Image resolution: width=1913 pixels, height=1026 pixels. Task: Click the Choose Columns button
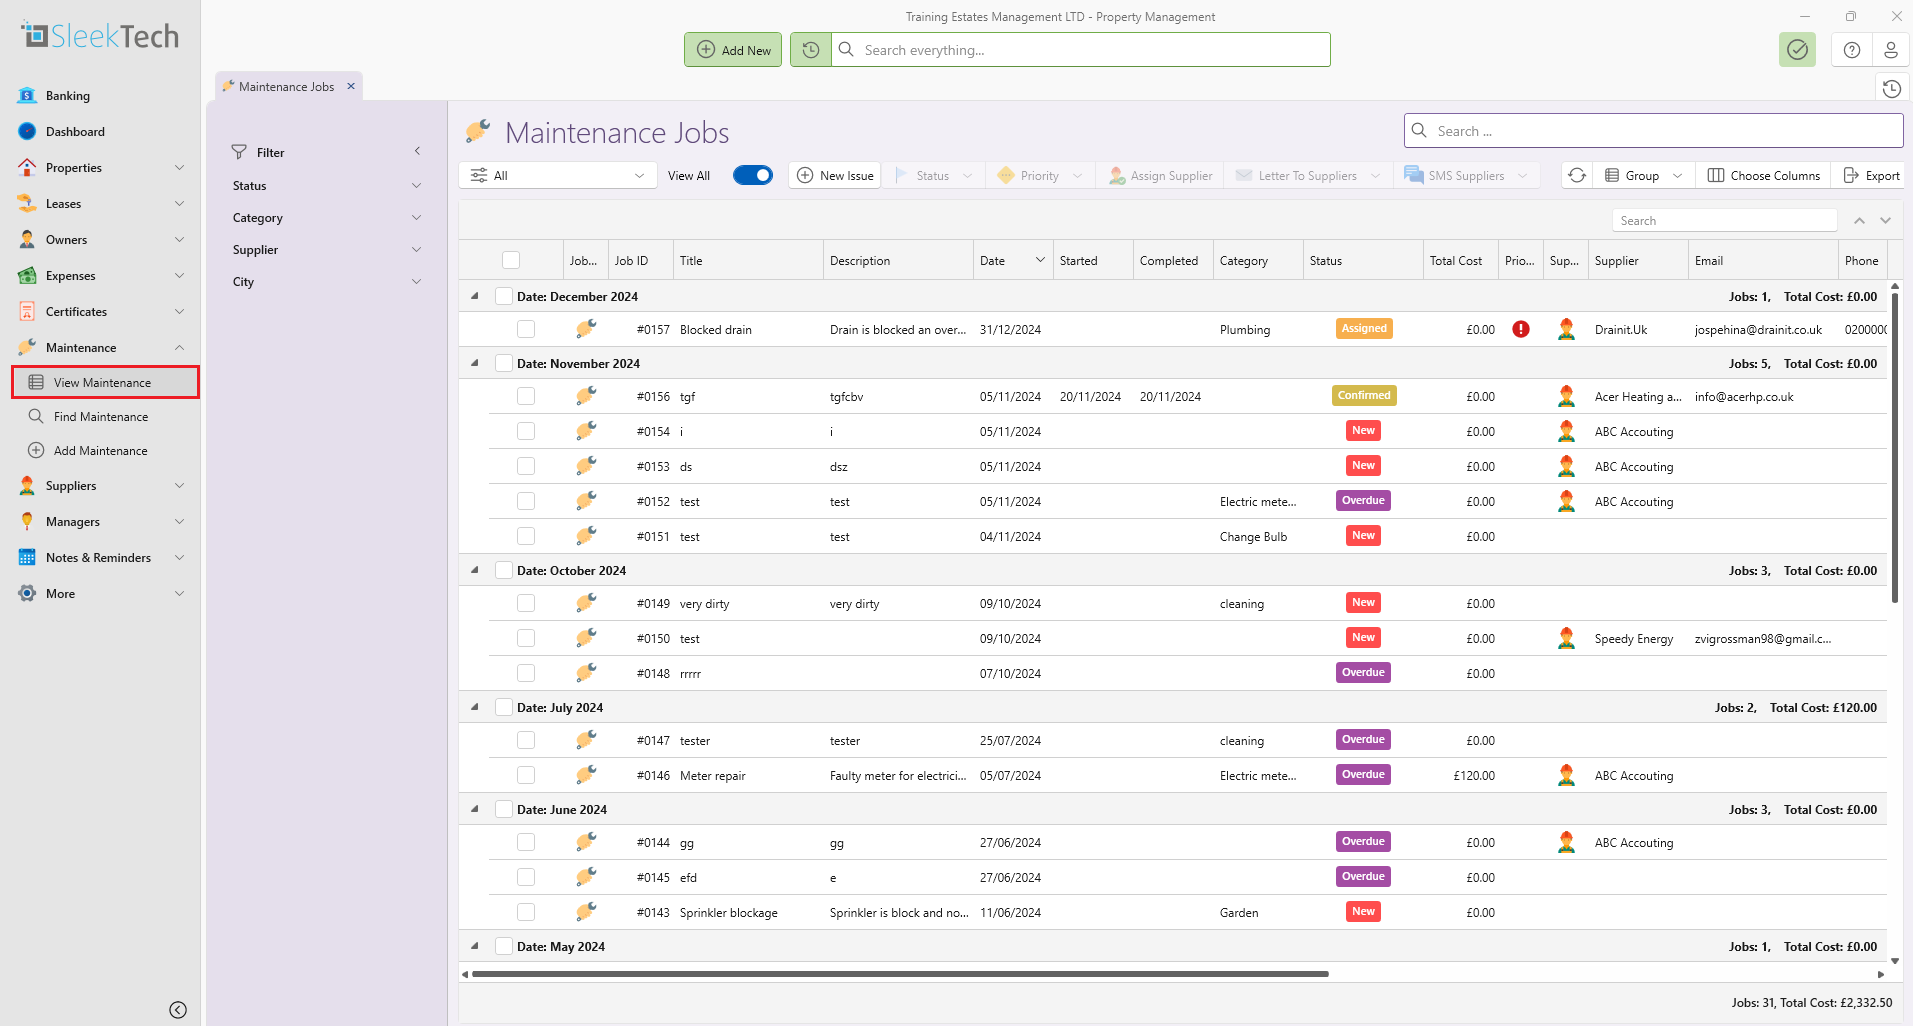pos(1764,175)
